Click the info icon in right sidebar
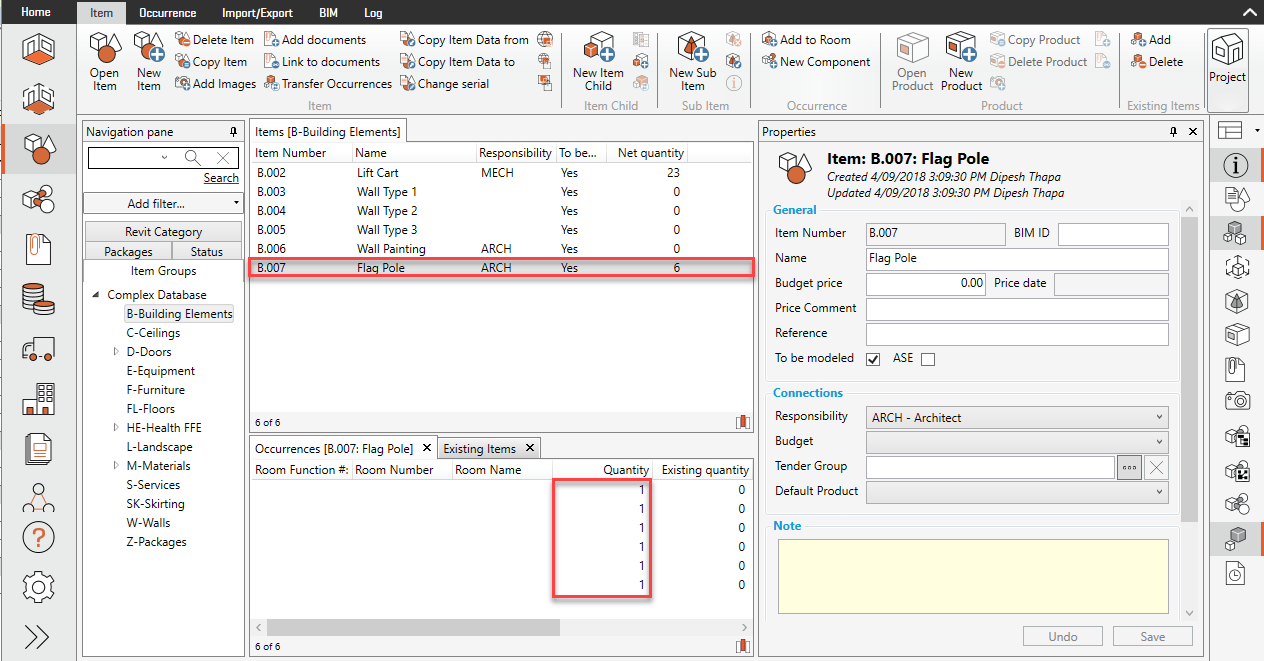The width and height of the screenshot is (1264, 661). coord(1236,165)
